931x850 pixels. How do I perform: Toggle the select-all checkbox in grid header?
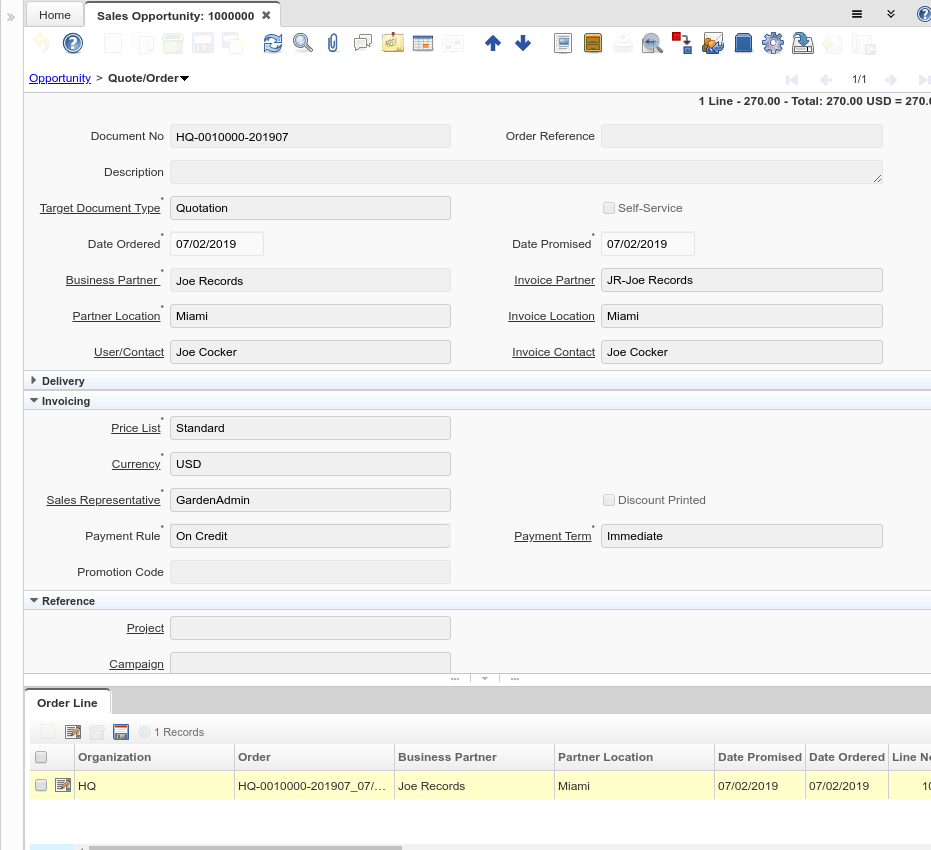41,758
